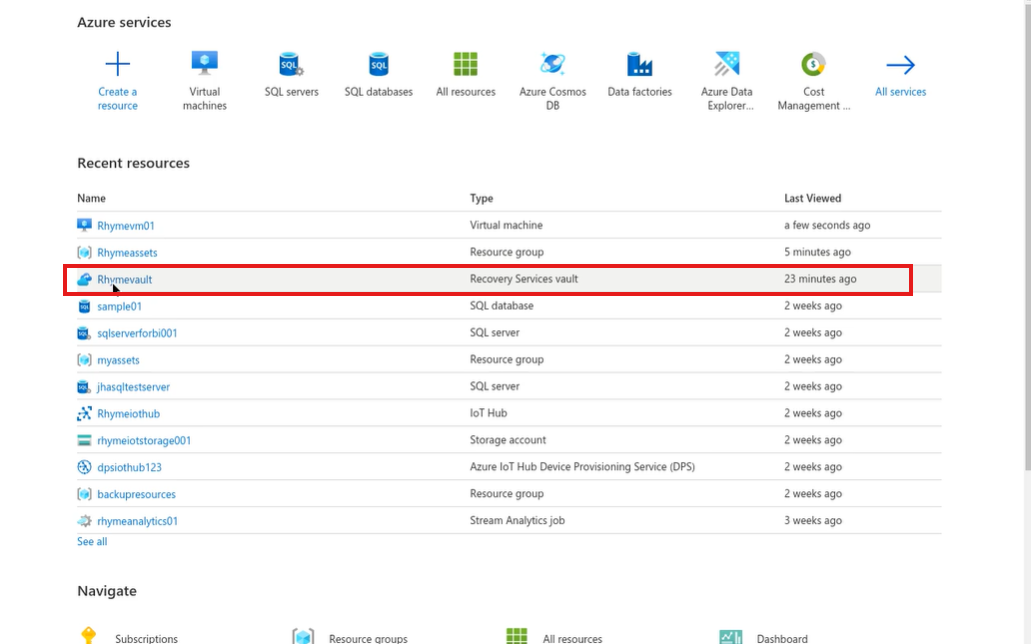Click the 'a few seconds ago' cell
This screenshot has width=1031, height=644.
[827, 225]
